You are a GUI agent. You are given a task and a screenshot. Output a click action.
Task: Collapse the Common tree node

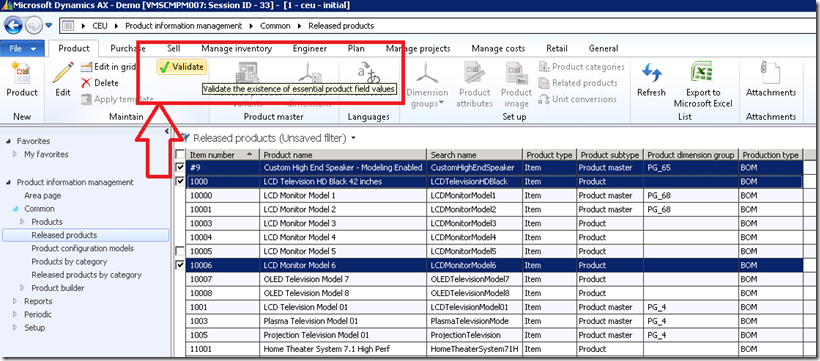(x=16, y=209)
